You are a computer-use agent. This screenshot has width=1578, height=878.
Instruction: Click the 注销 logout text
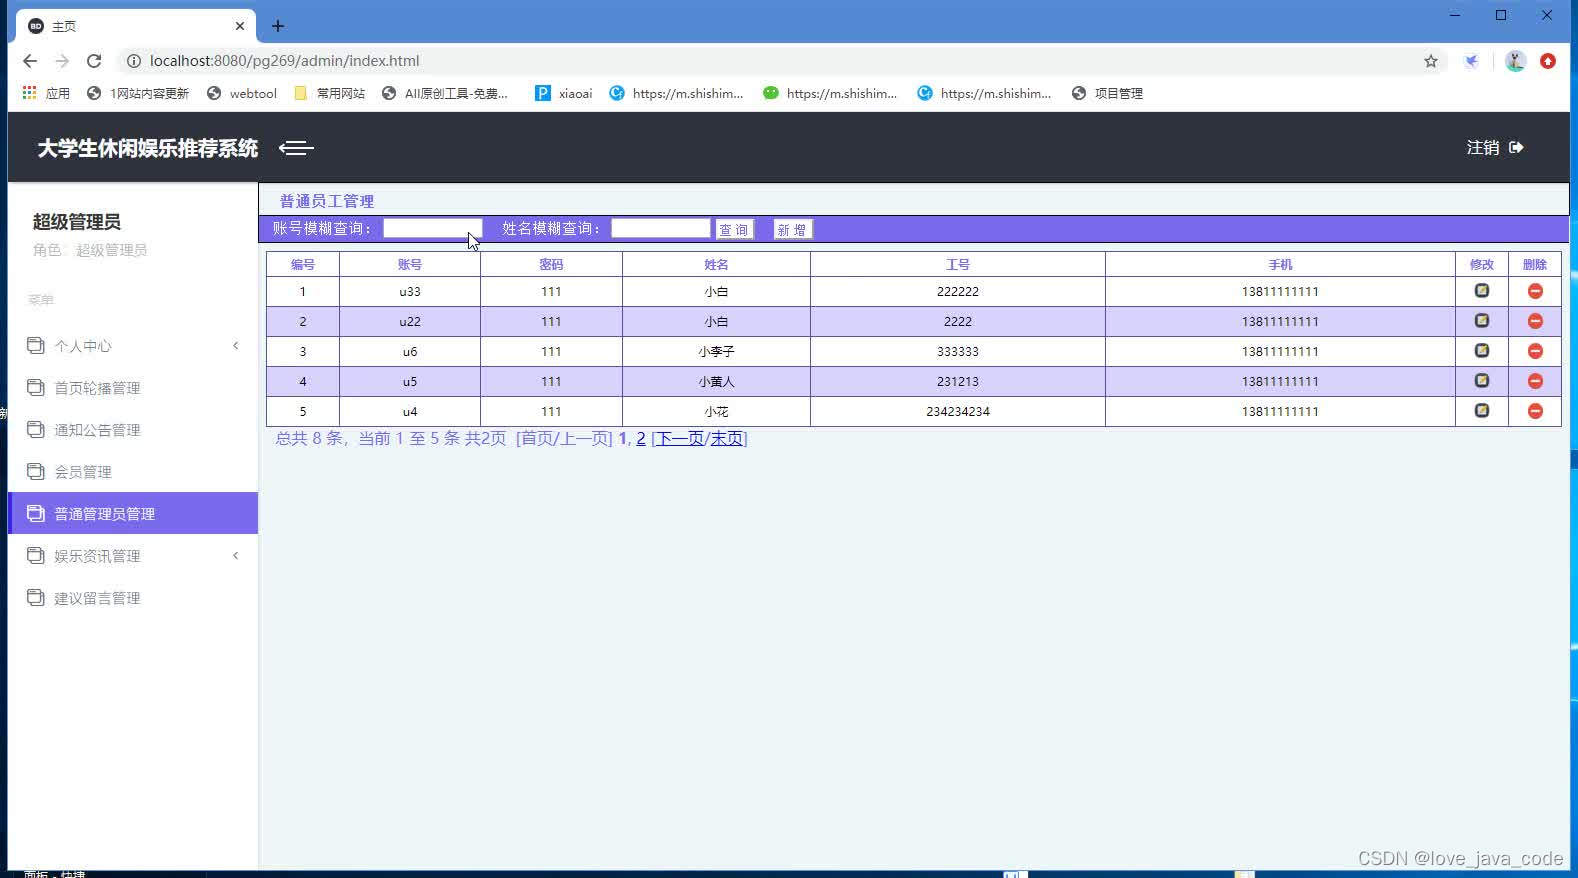point(1483,148)
